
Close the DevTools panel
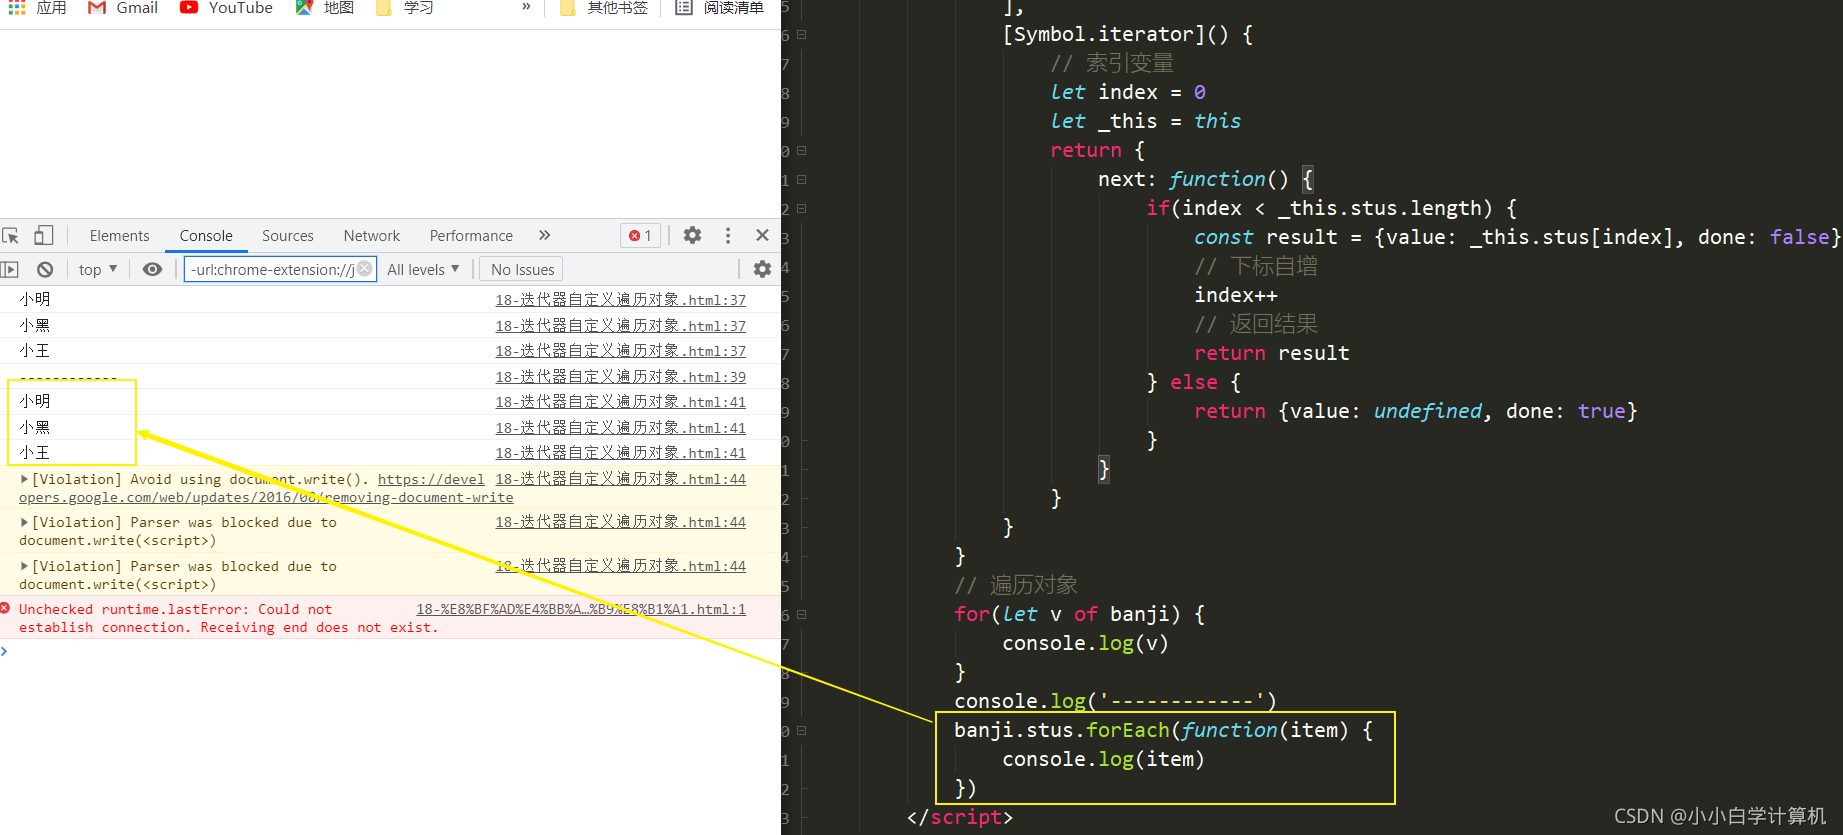pos(762,235)
